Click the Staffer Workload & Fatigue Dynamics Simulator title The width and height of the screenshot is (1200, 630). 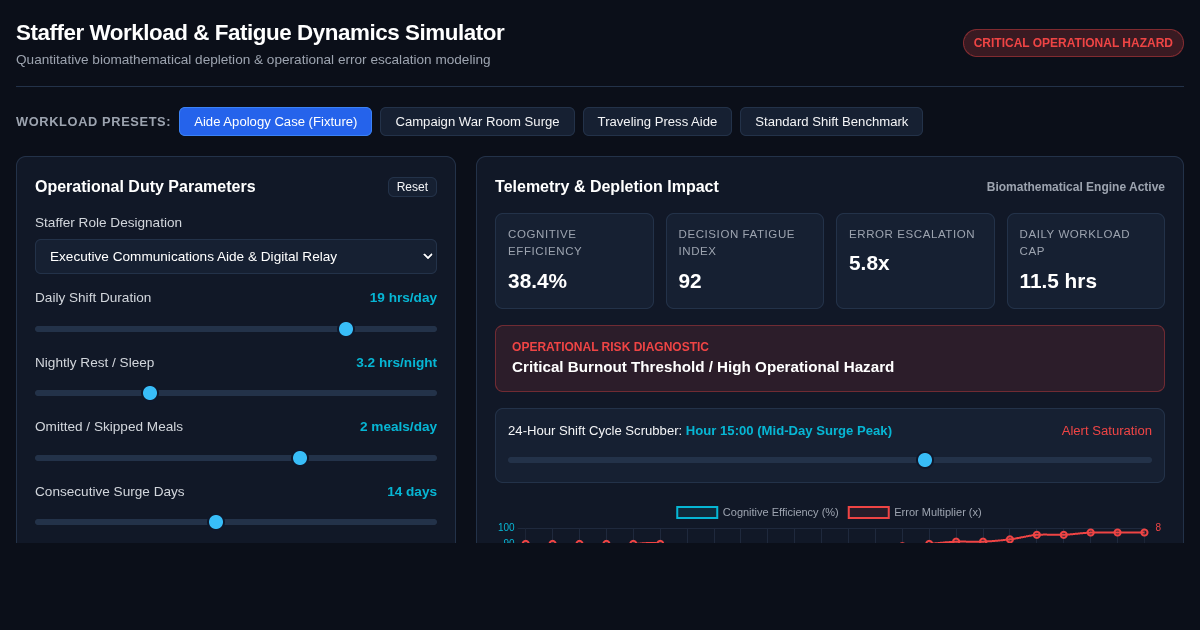260,33
